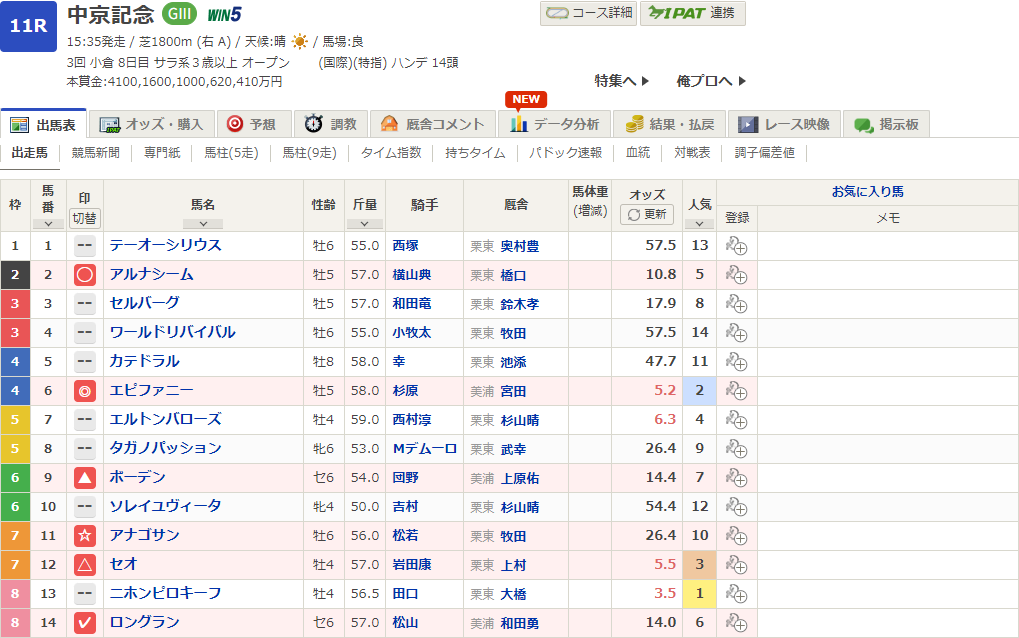Click the double-circle mark for エピファニー

[85, 391]
